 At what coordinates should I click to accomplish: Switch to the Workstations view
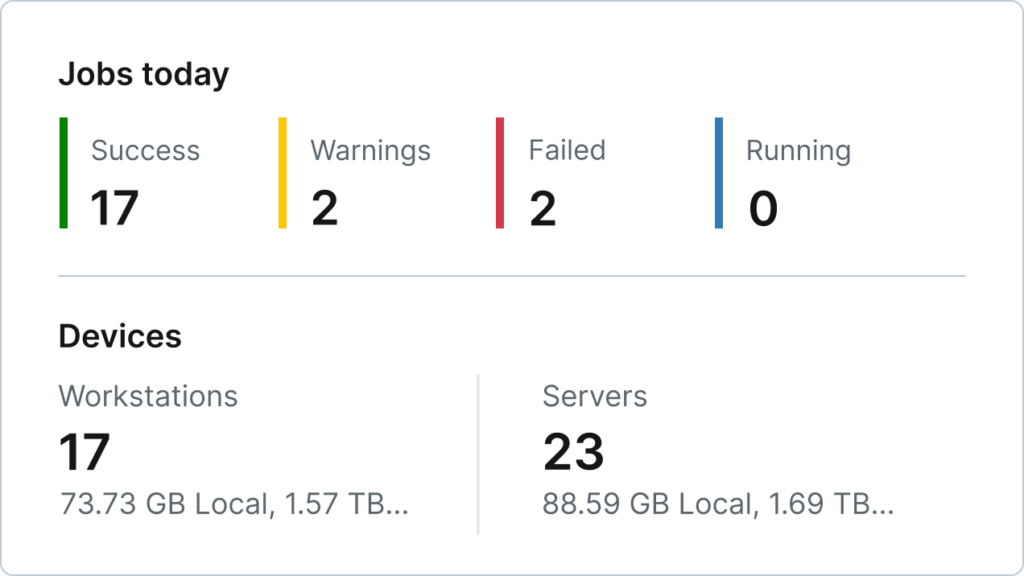point(148,396)
